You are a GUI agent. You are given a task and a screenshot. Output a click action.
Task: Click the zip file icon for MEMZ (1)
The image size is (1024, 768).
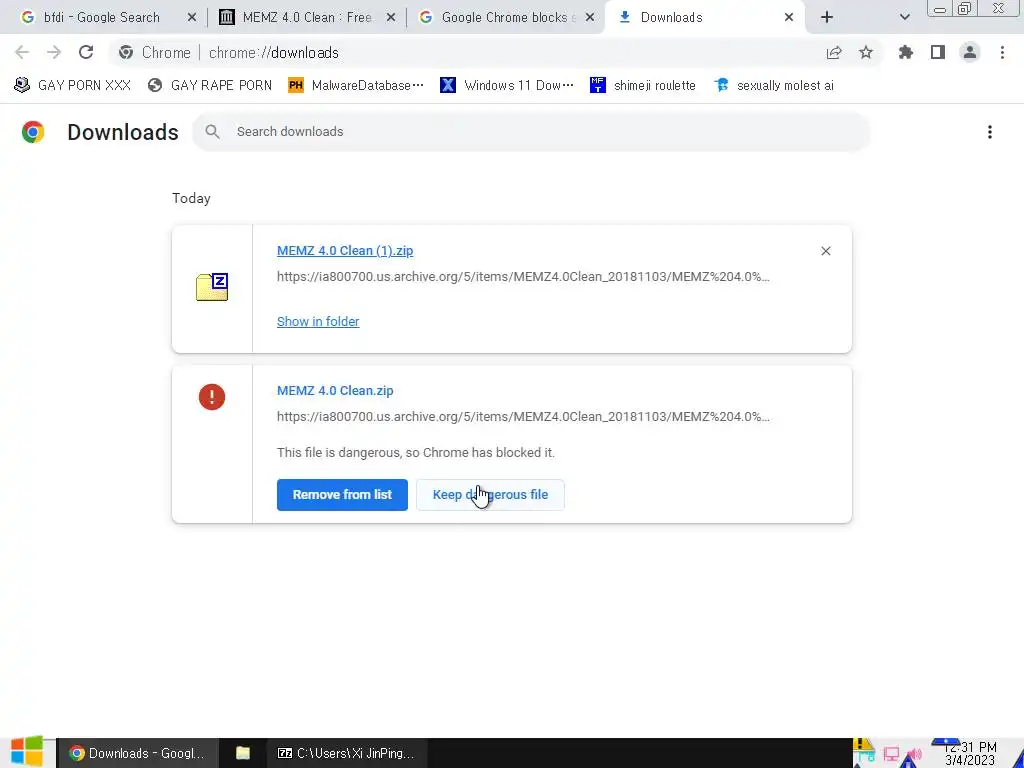[212, 287]
